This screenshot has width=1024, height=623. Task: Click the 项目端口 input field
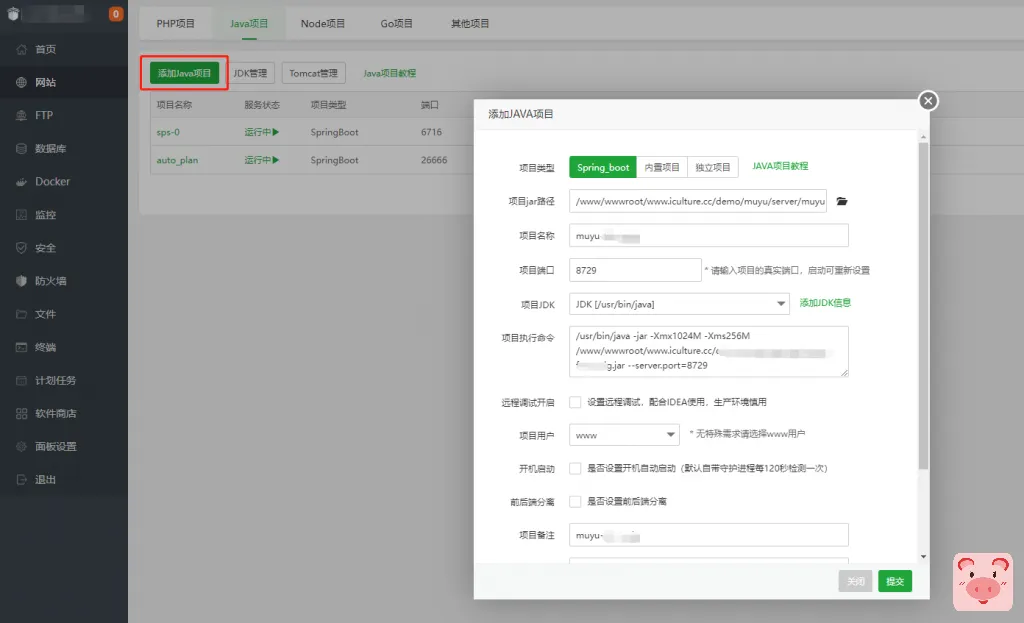coord(635,270)
